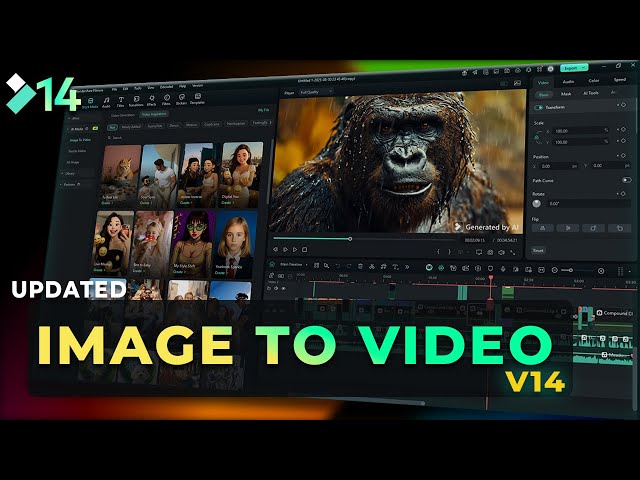Click the mark-in bracket icon under player
640x480 pixels.
(438, 252)
